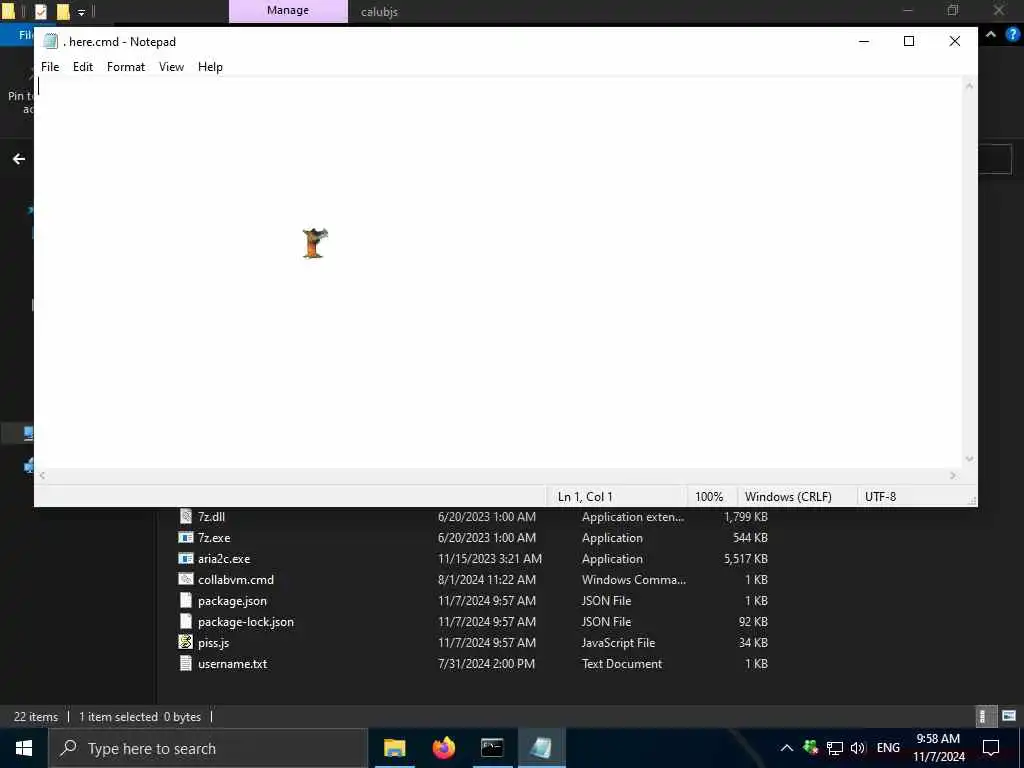Click the Text Document type cell
This screenshot has width=1024, height=768.
[x=622, y=664]
